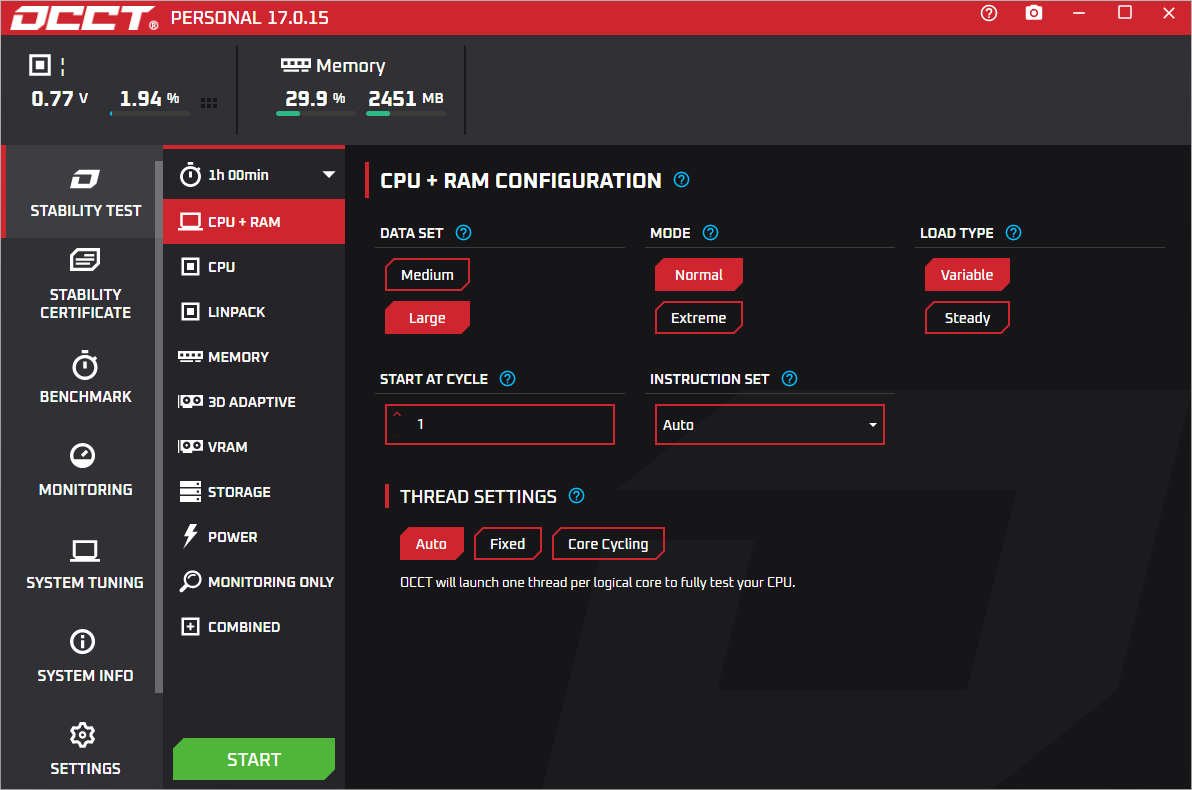Open help for CPU + RAM Configuration
1192x790 pixels.
(681, 180)
